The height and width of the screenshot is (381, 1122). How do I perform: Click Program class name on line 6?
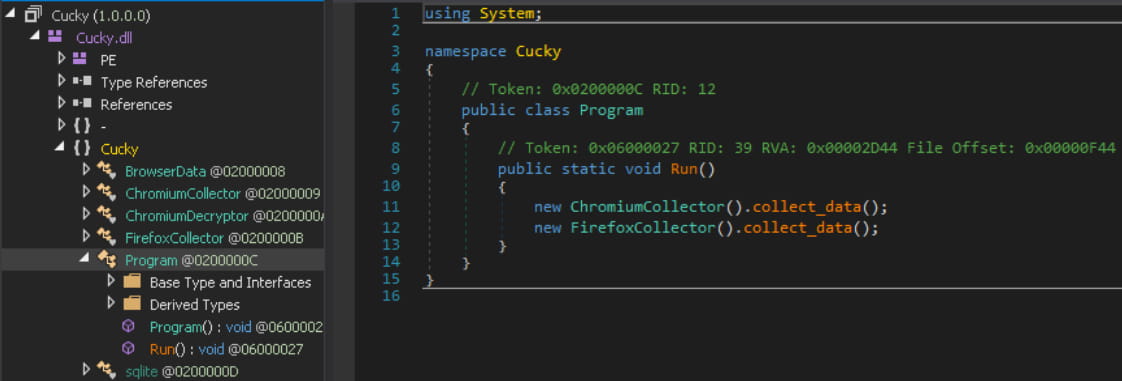coord(611,110)
